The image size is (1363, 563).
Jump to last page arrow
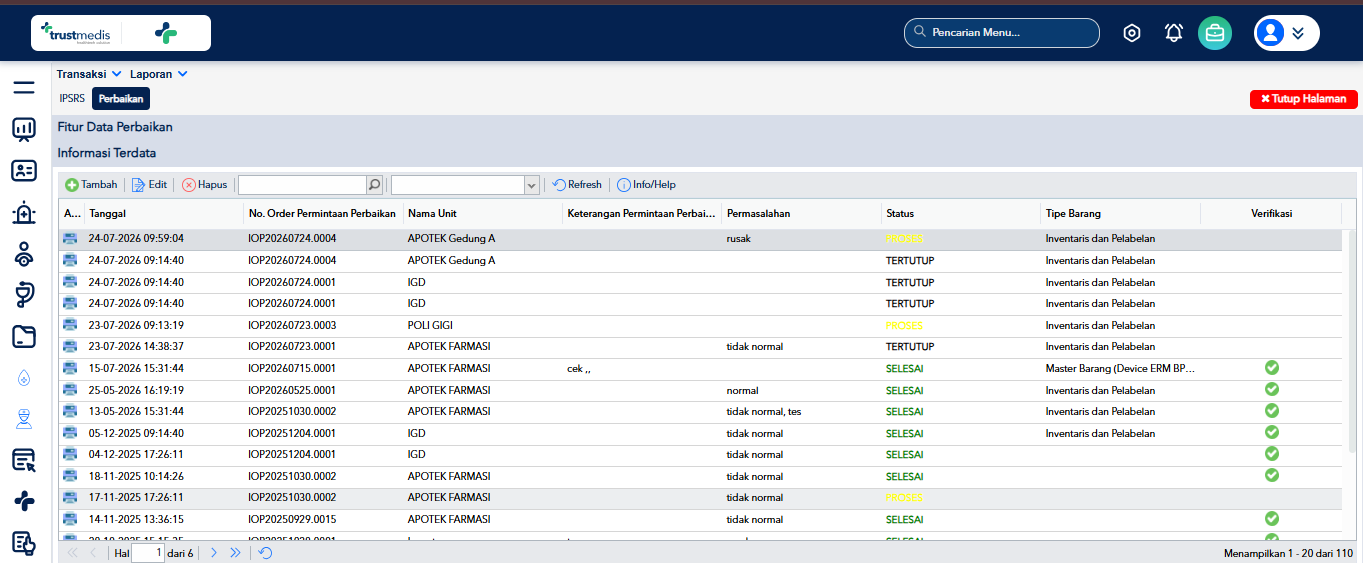coord(235,552)
